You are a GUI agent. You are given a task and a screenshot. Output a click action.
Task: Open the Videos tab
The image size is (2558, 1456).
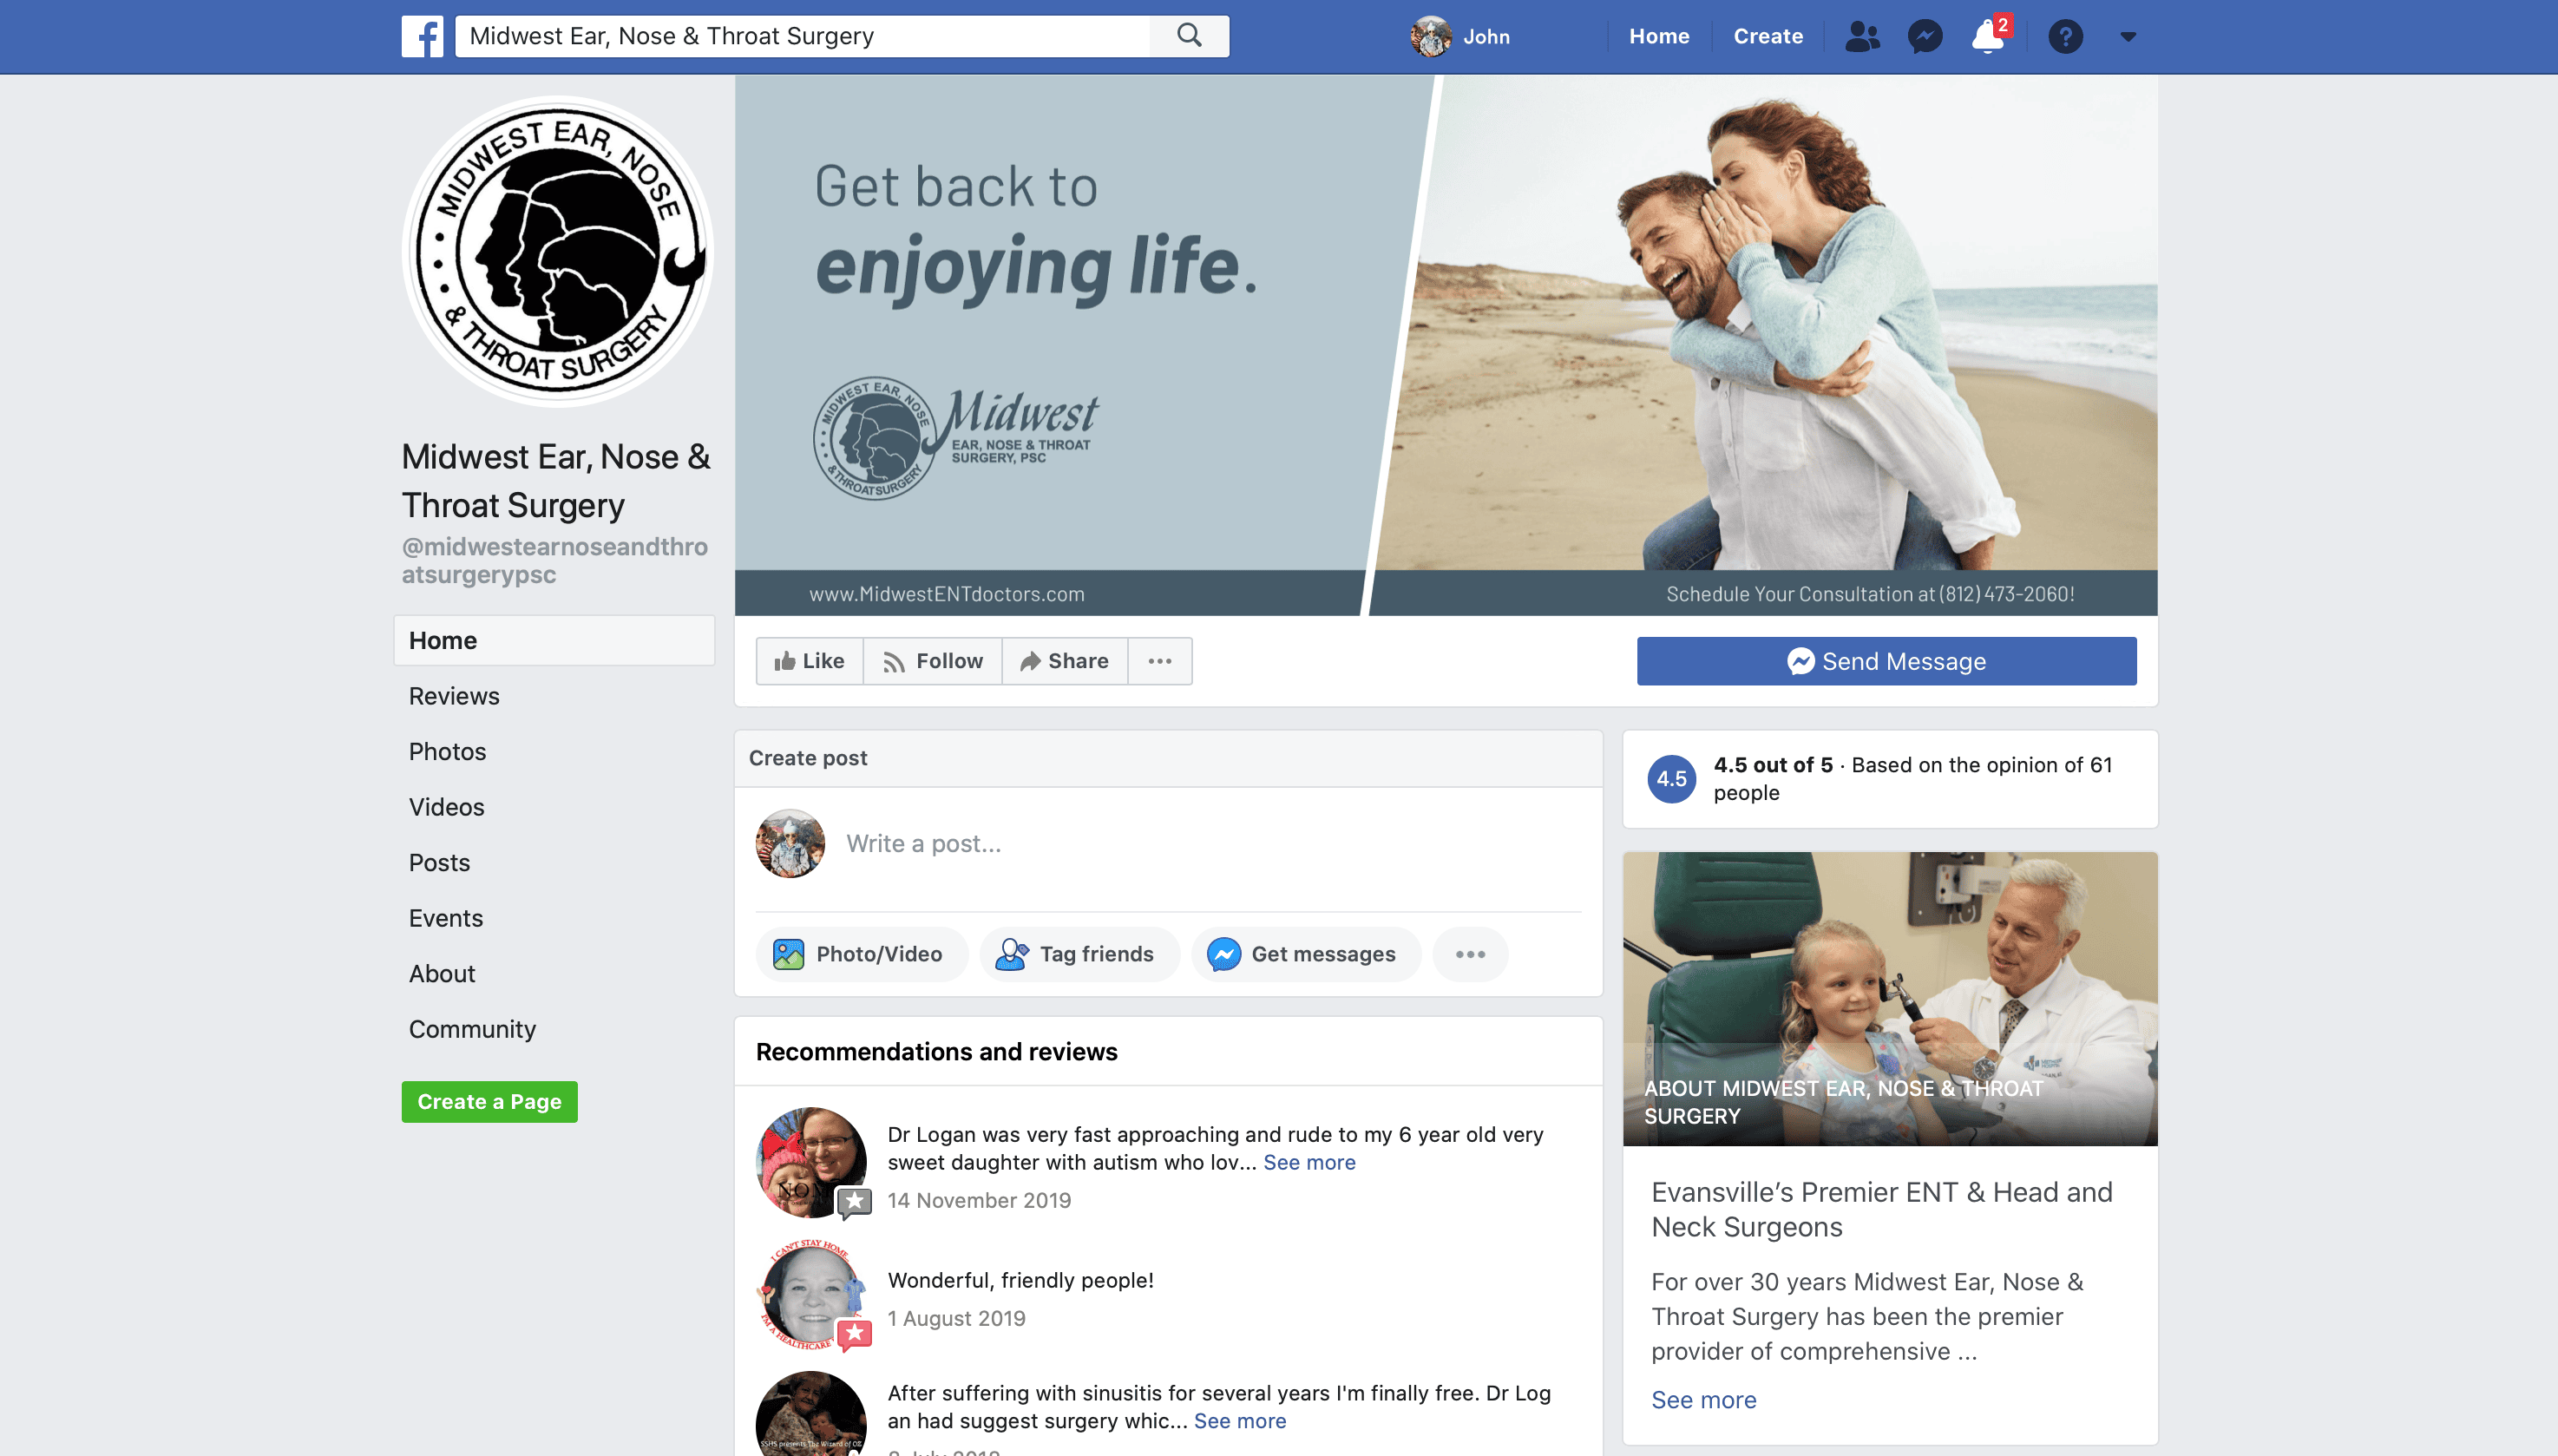click(446, 807)
